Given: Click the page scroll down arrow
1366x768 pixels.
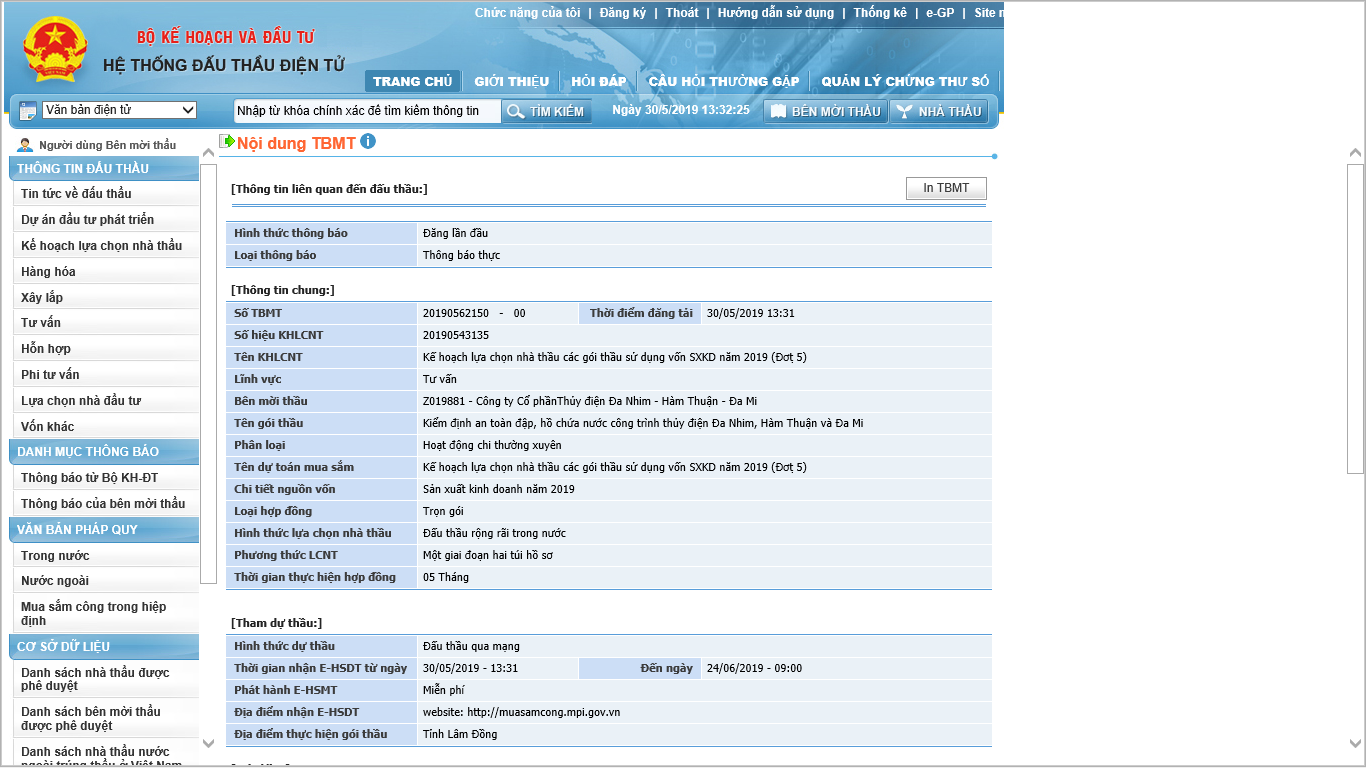Looking at the screenshot, I should (x=1356, y=743).
